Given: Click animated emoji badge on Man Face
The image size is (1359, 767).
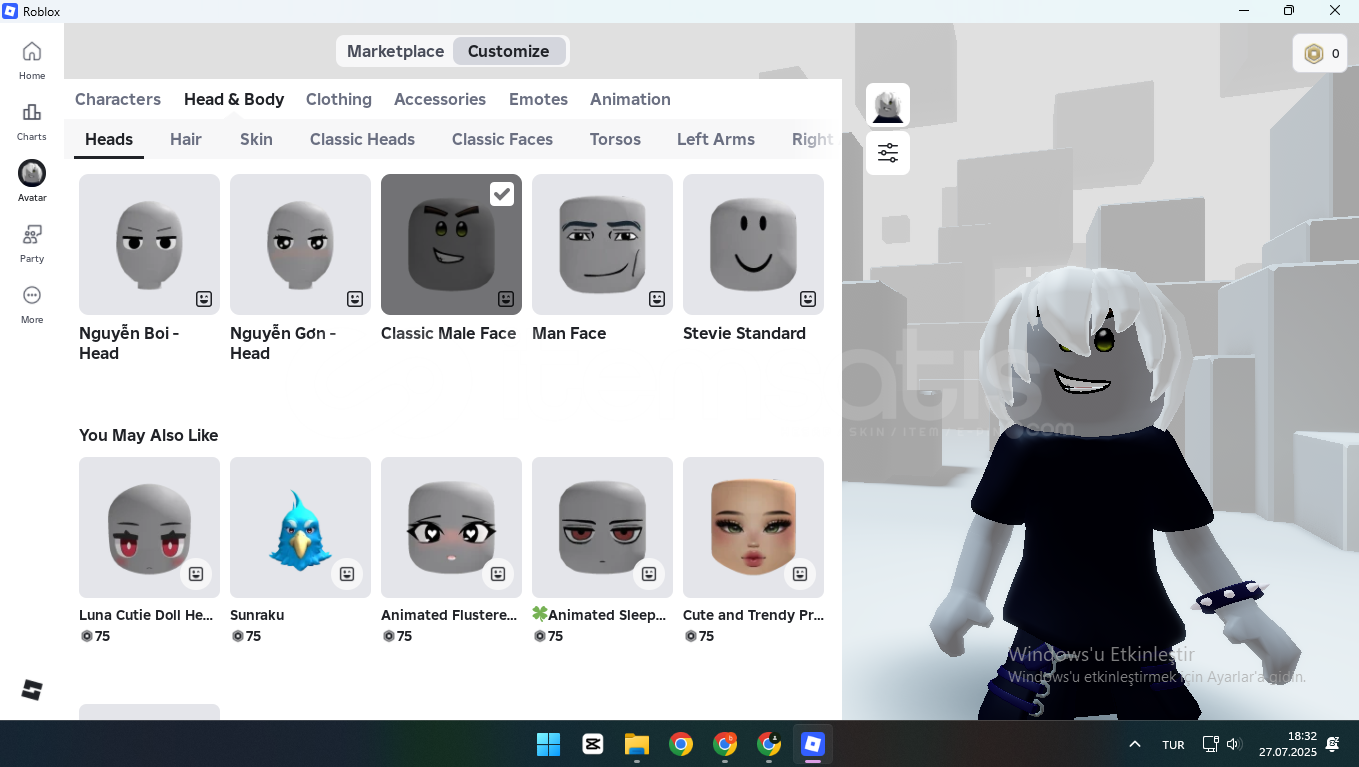Looking at the screenshot, I should 657,299.
